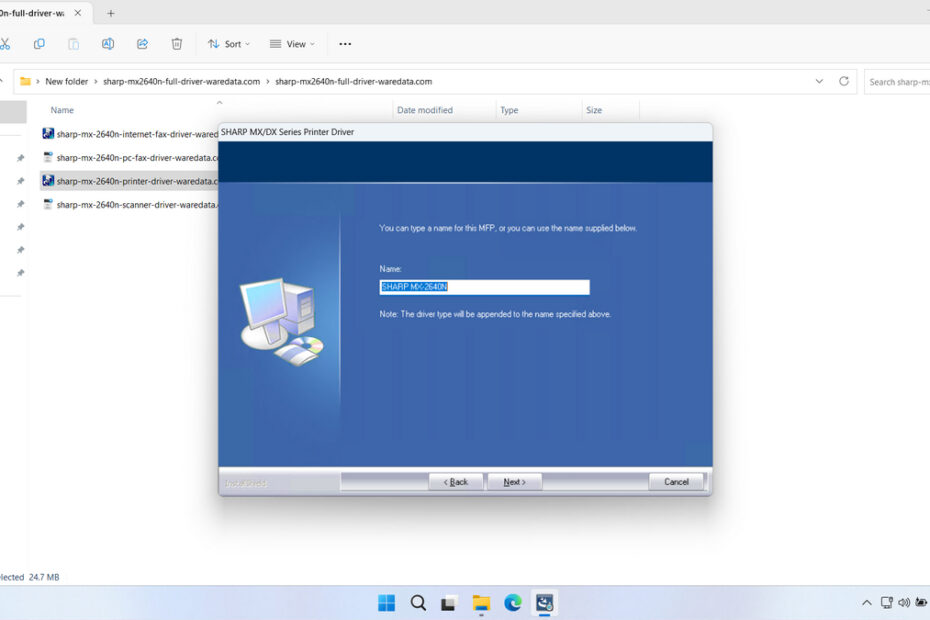Sort files by the Date modified column
Viewport: 930px width, 620px height.
tap(425, 110)
